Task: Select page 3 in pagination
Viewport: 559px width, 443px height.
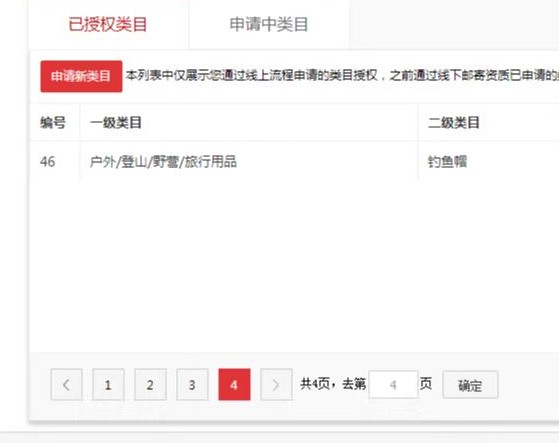Action: coord(193,385)
